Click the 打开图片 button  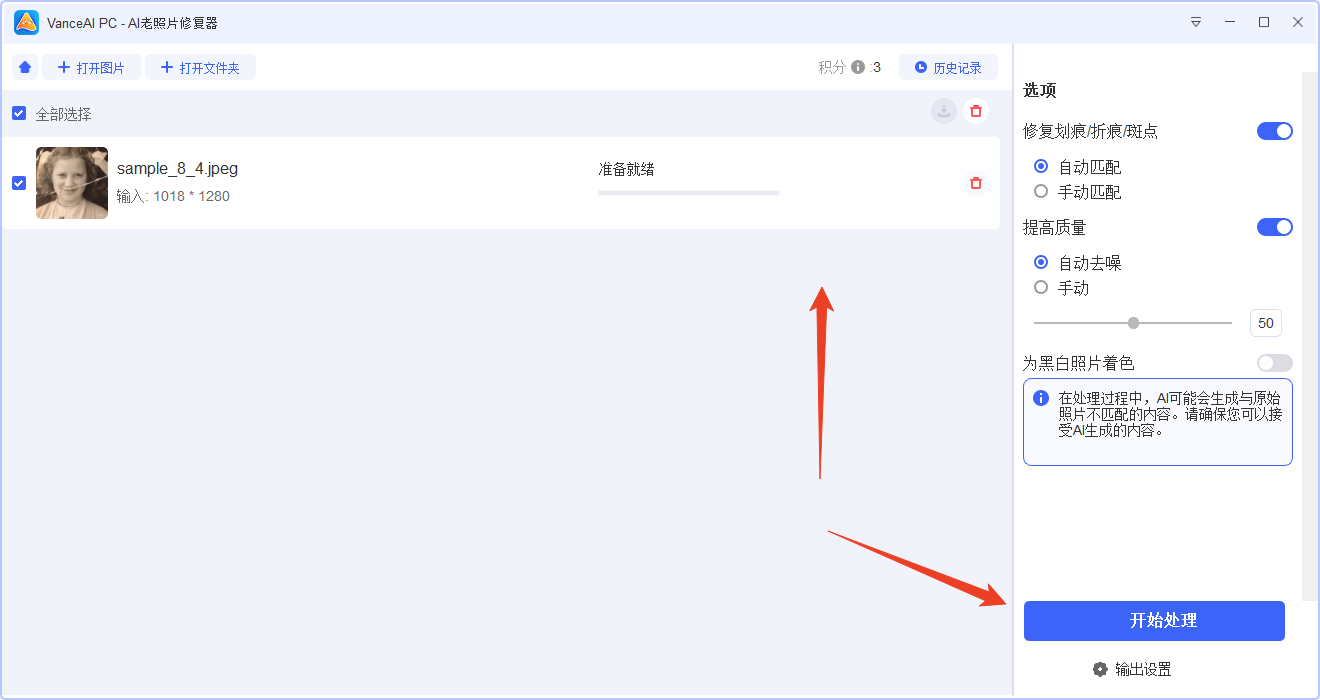(x=91, y=66)
